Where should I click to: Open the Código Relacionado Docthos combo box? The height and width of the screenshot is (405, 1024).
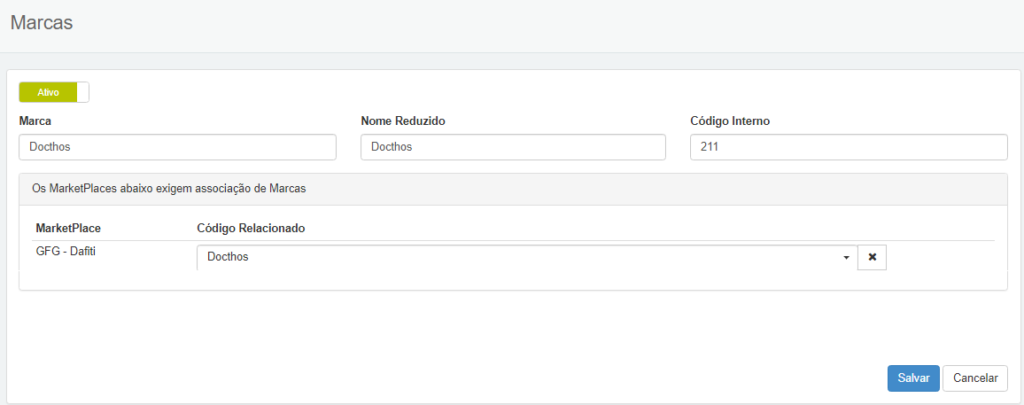pyautogui.click(x=527, y=257)
